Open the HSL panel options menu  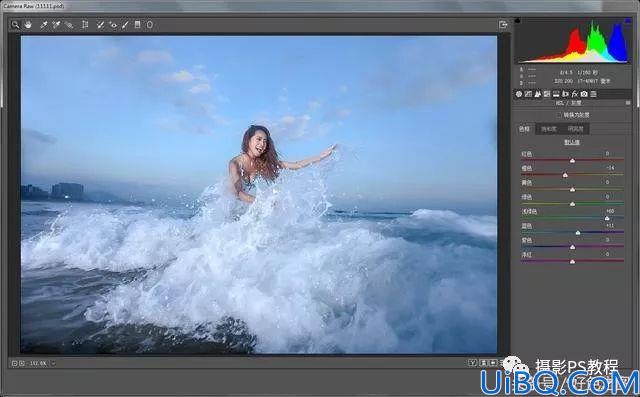click(x=628, y=103)
